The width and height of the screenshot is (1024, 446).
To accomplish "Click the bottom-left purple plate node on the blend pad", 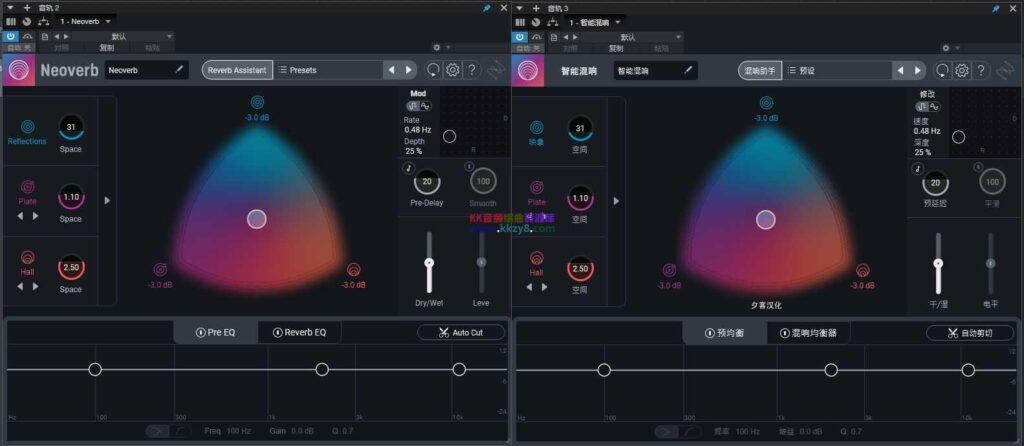I will click(160, 268).
